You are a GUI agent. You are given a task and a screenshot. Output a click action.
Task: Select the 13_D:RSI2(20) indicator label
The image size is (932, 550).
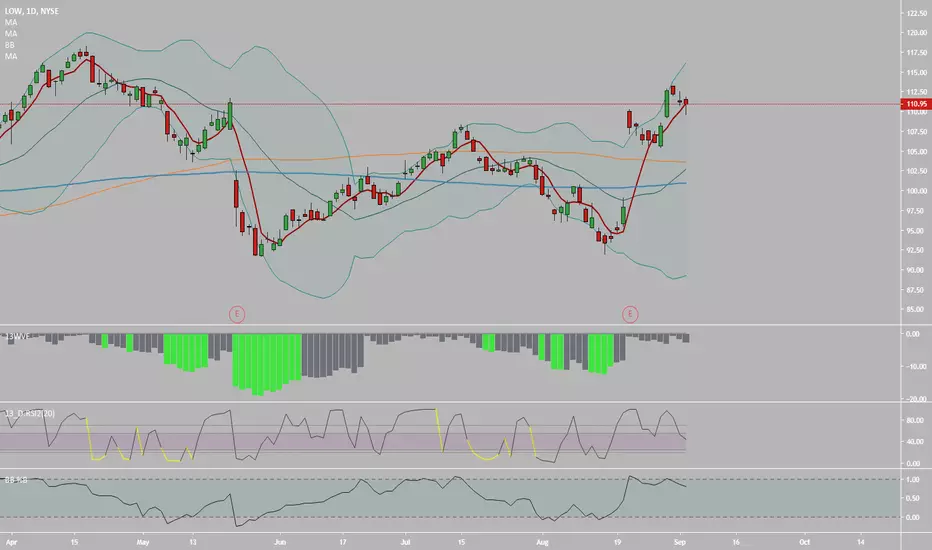pos(30,413)
